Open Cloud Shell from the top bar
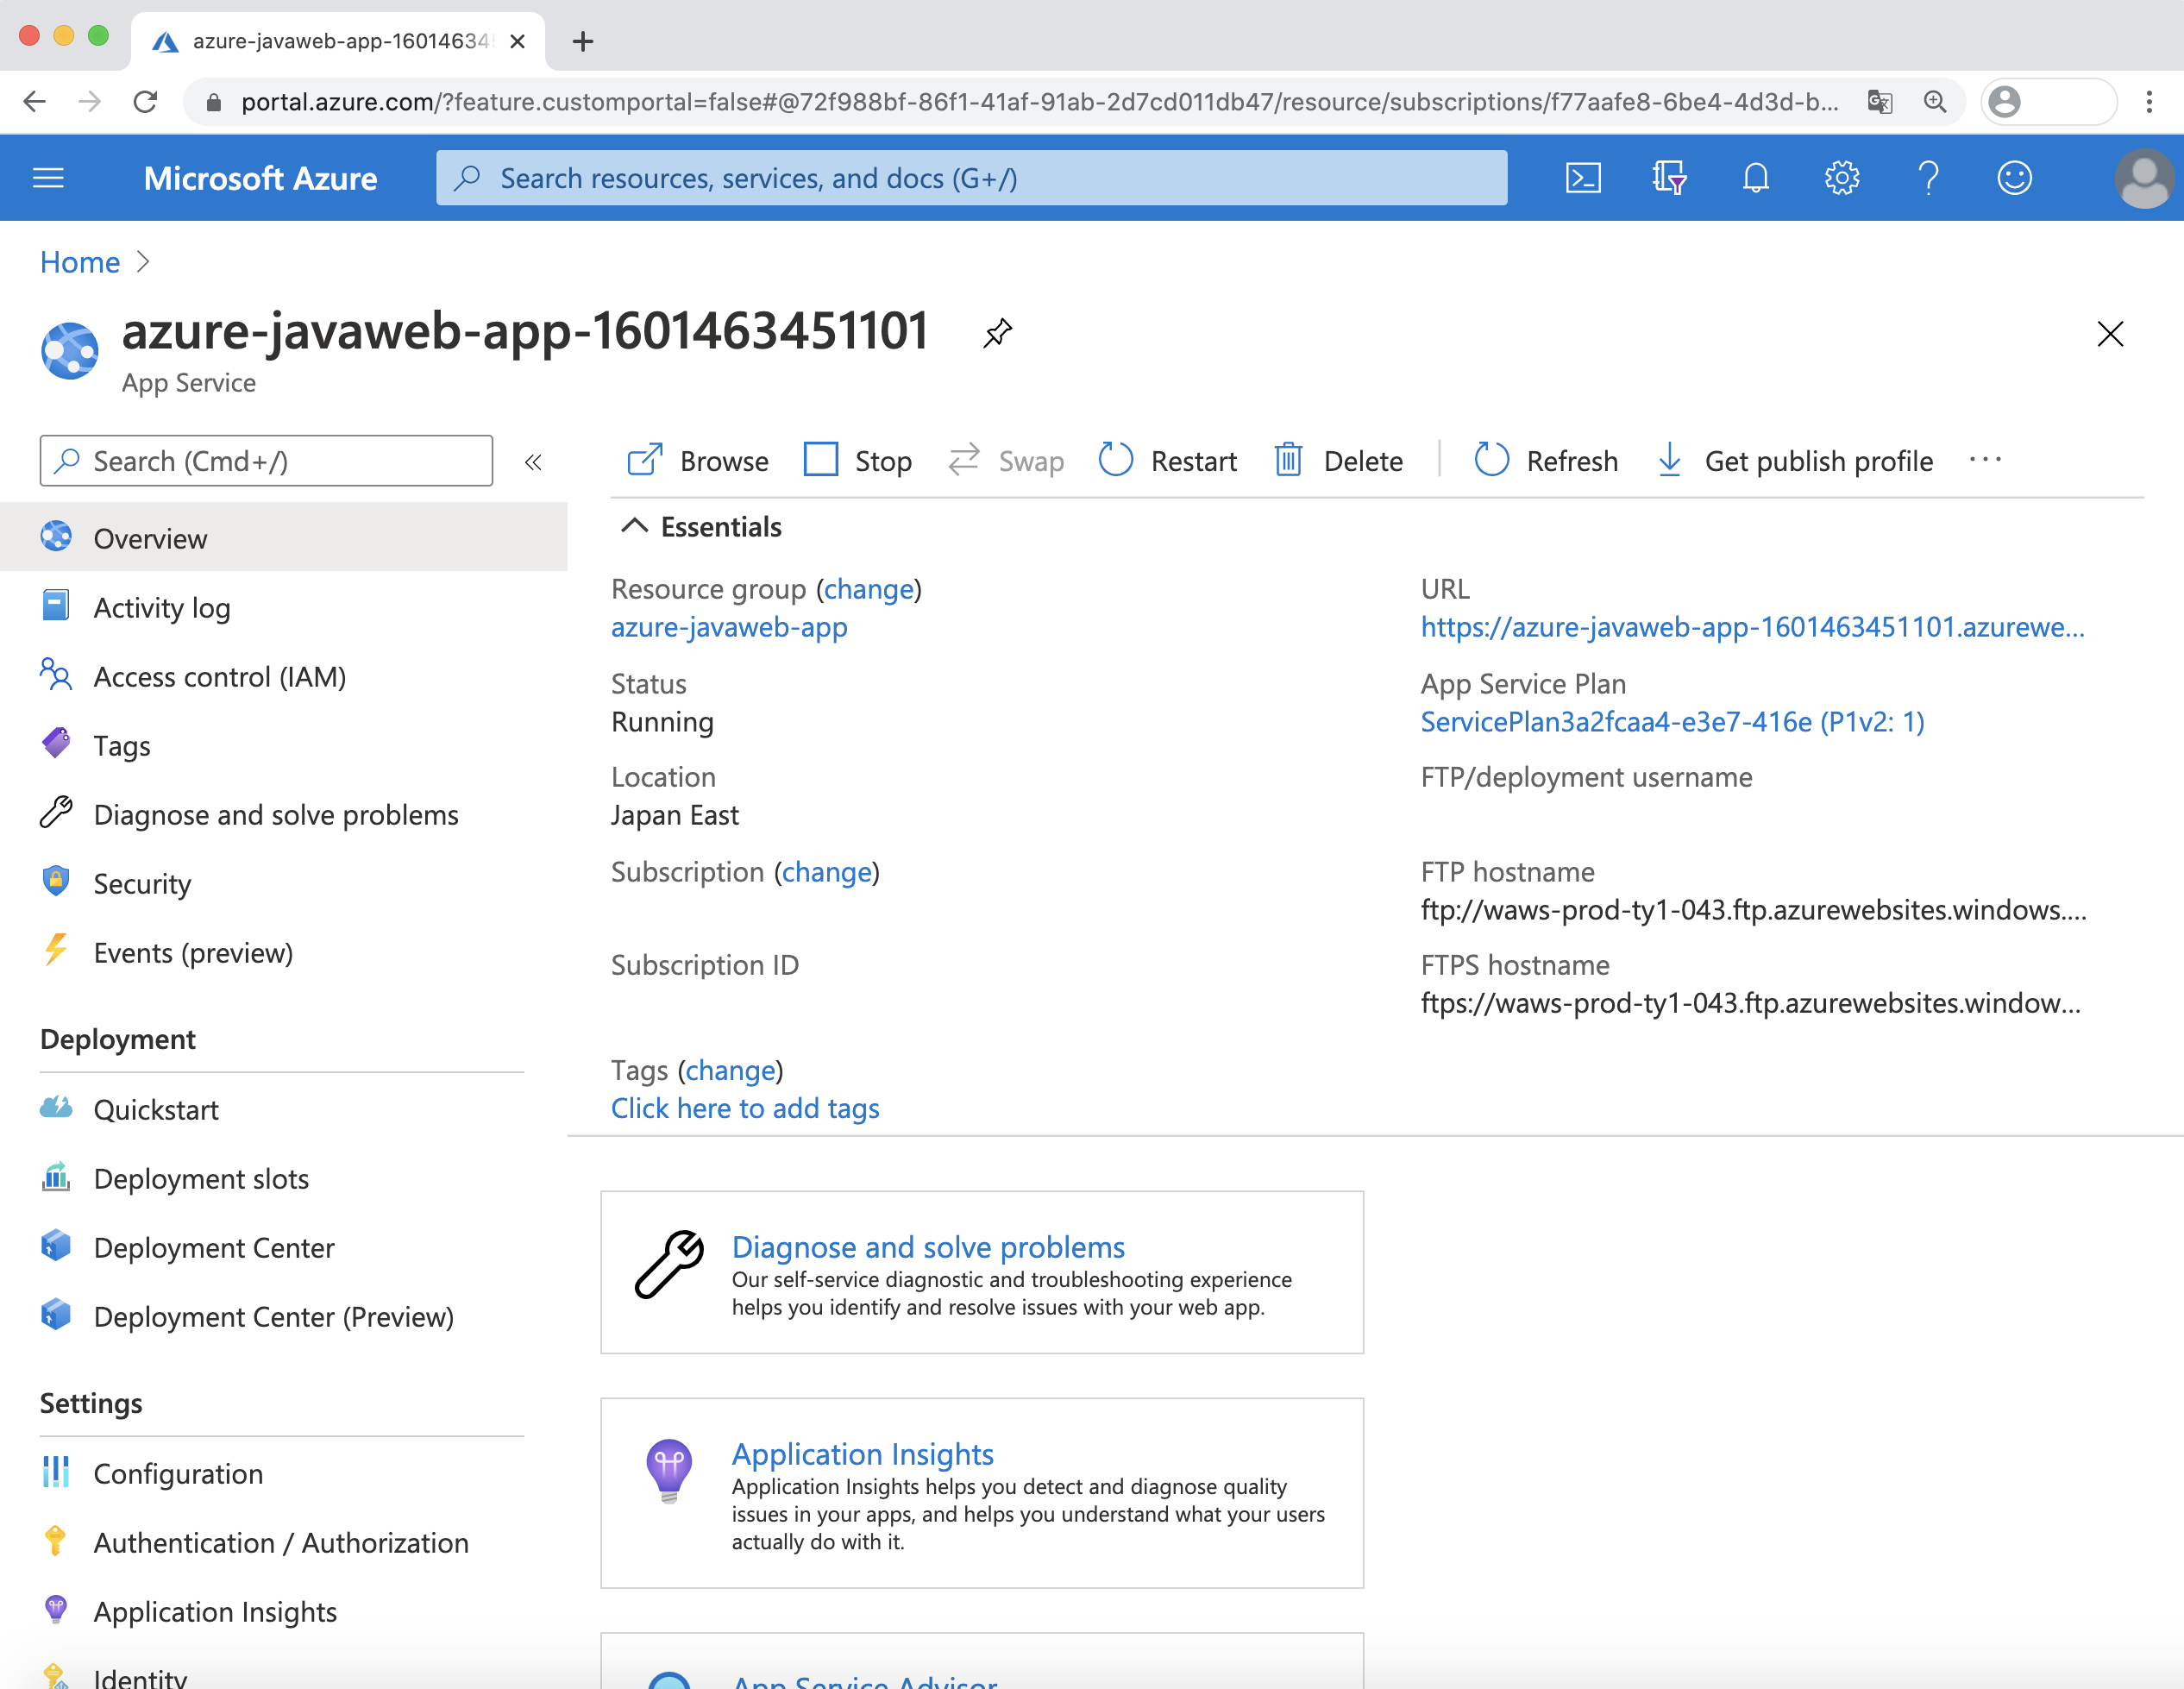The height and width of the screenshot is (1689, 2184). 1583,178
